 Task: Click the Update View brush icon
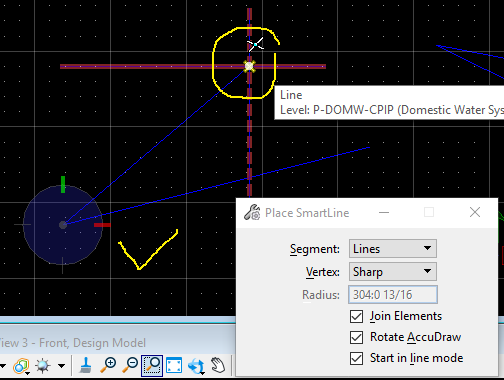[86, 365]
